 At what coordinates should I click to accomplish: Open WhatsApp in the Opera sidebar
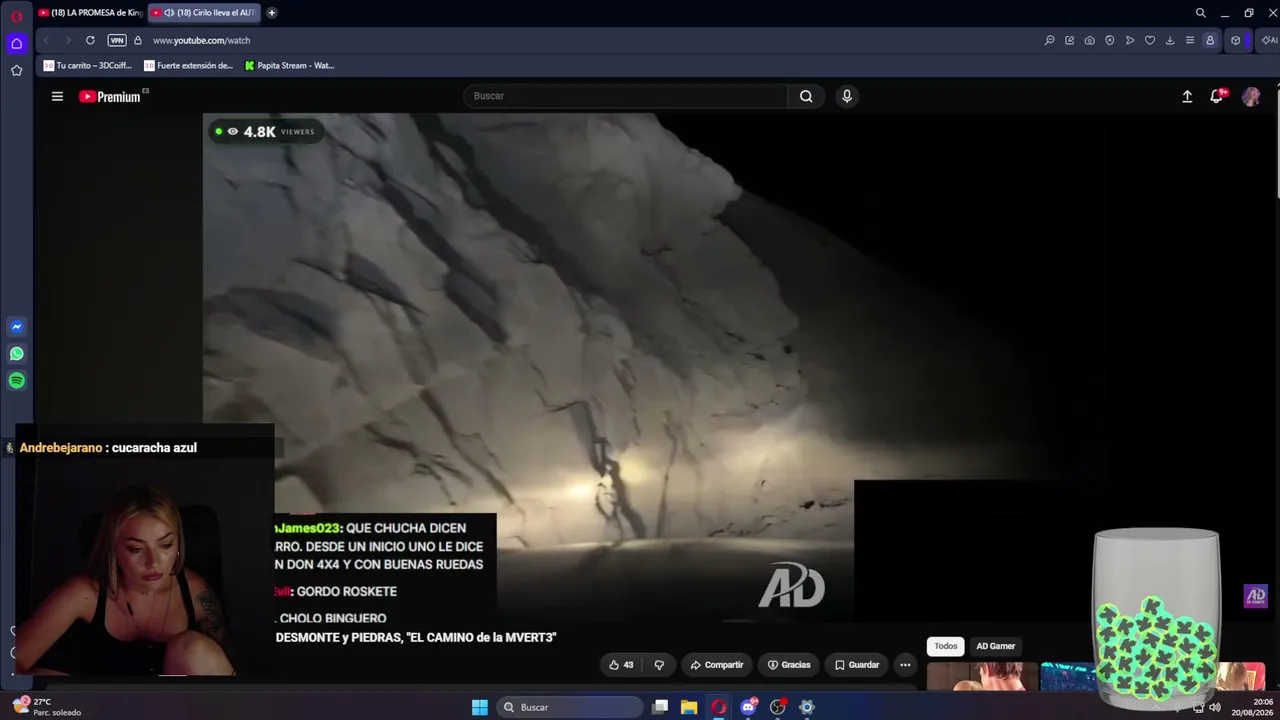16,354
